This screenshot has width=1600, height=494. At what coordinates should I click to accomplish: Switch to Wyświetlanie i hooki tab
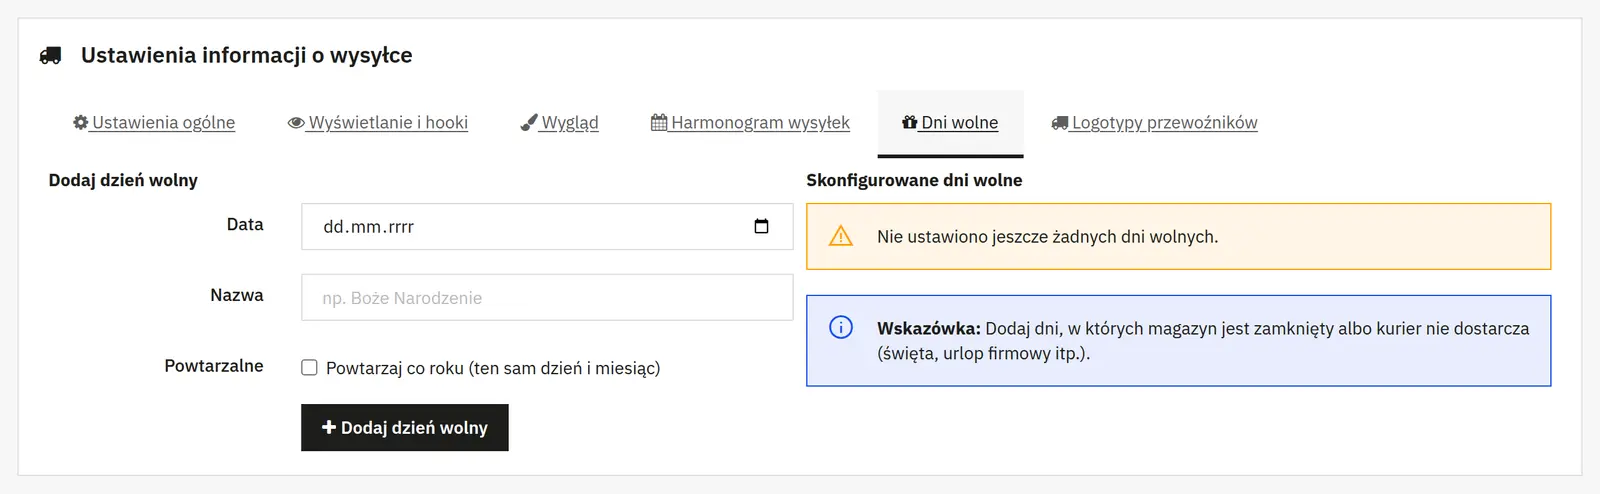pos(378,123)
